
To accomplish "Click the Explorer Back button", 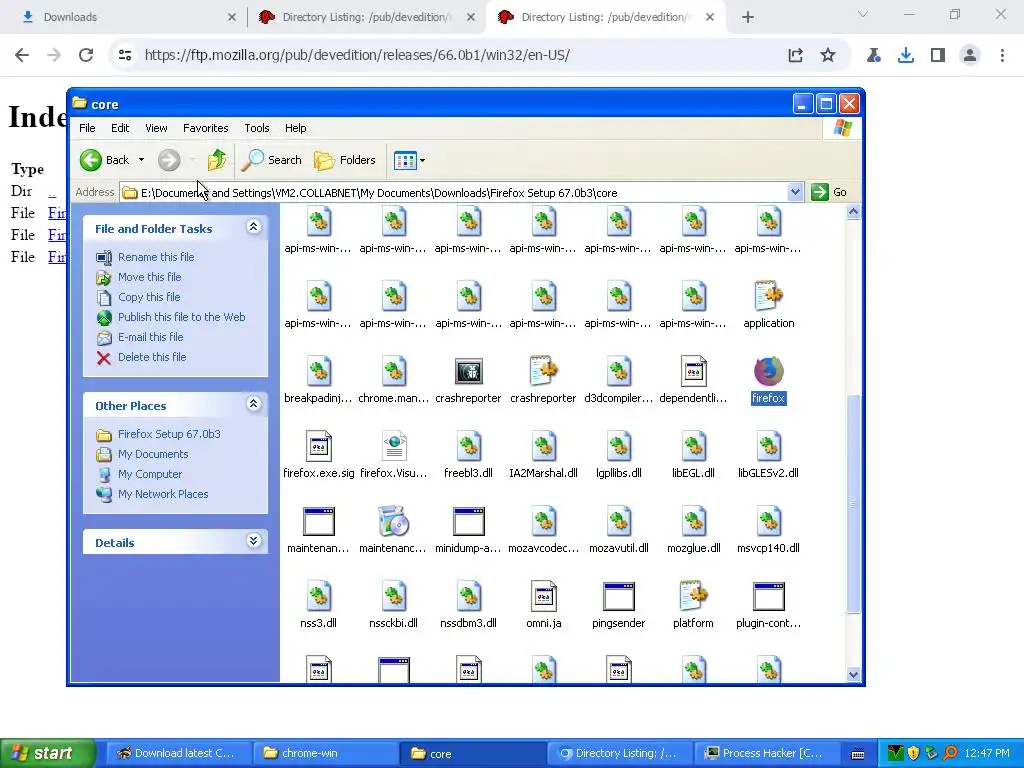I will (105, 160).
